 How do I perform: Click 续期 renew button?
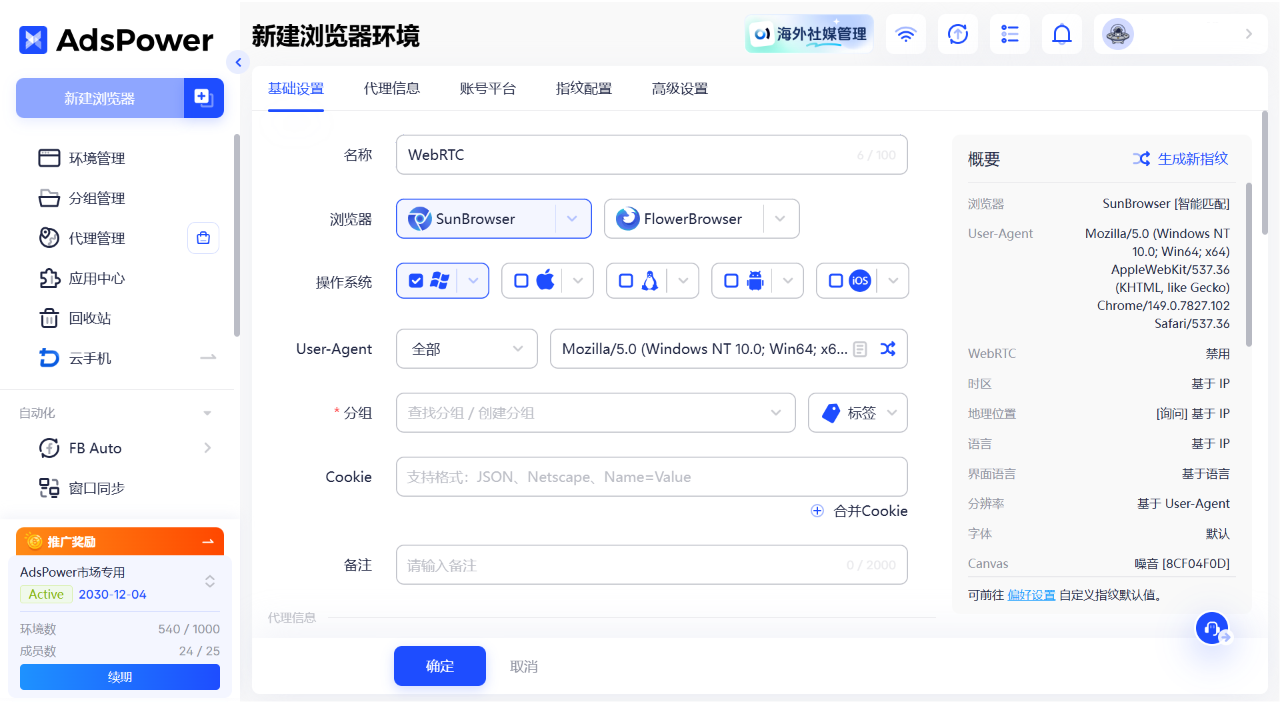120,677
